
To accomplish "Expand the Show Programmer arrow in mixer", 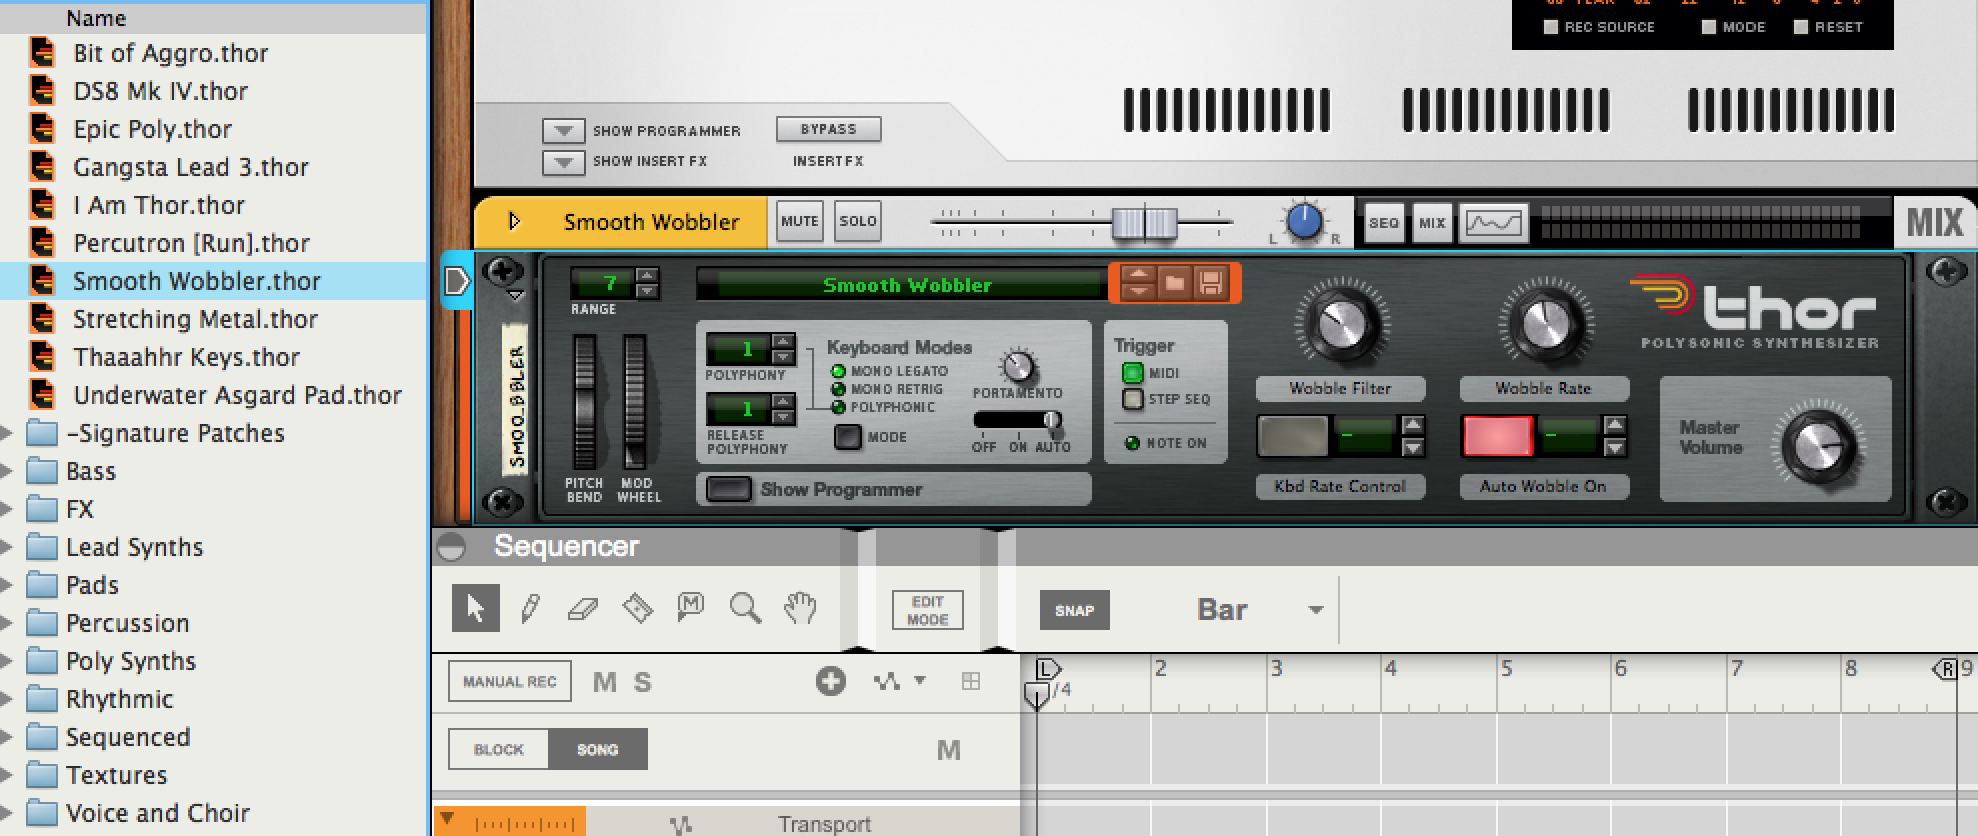I will click(x=564, y=131).
